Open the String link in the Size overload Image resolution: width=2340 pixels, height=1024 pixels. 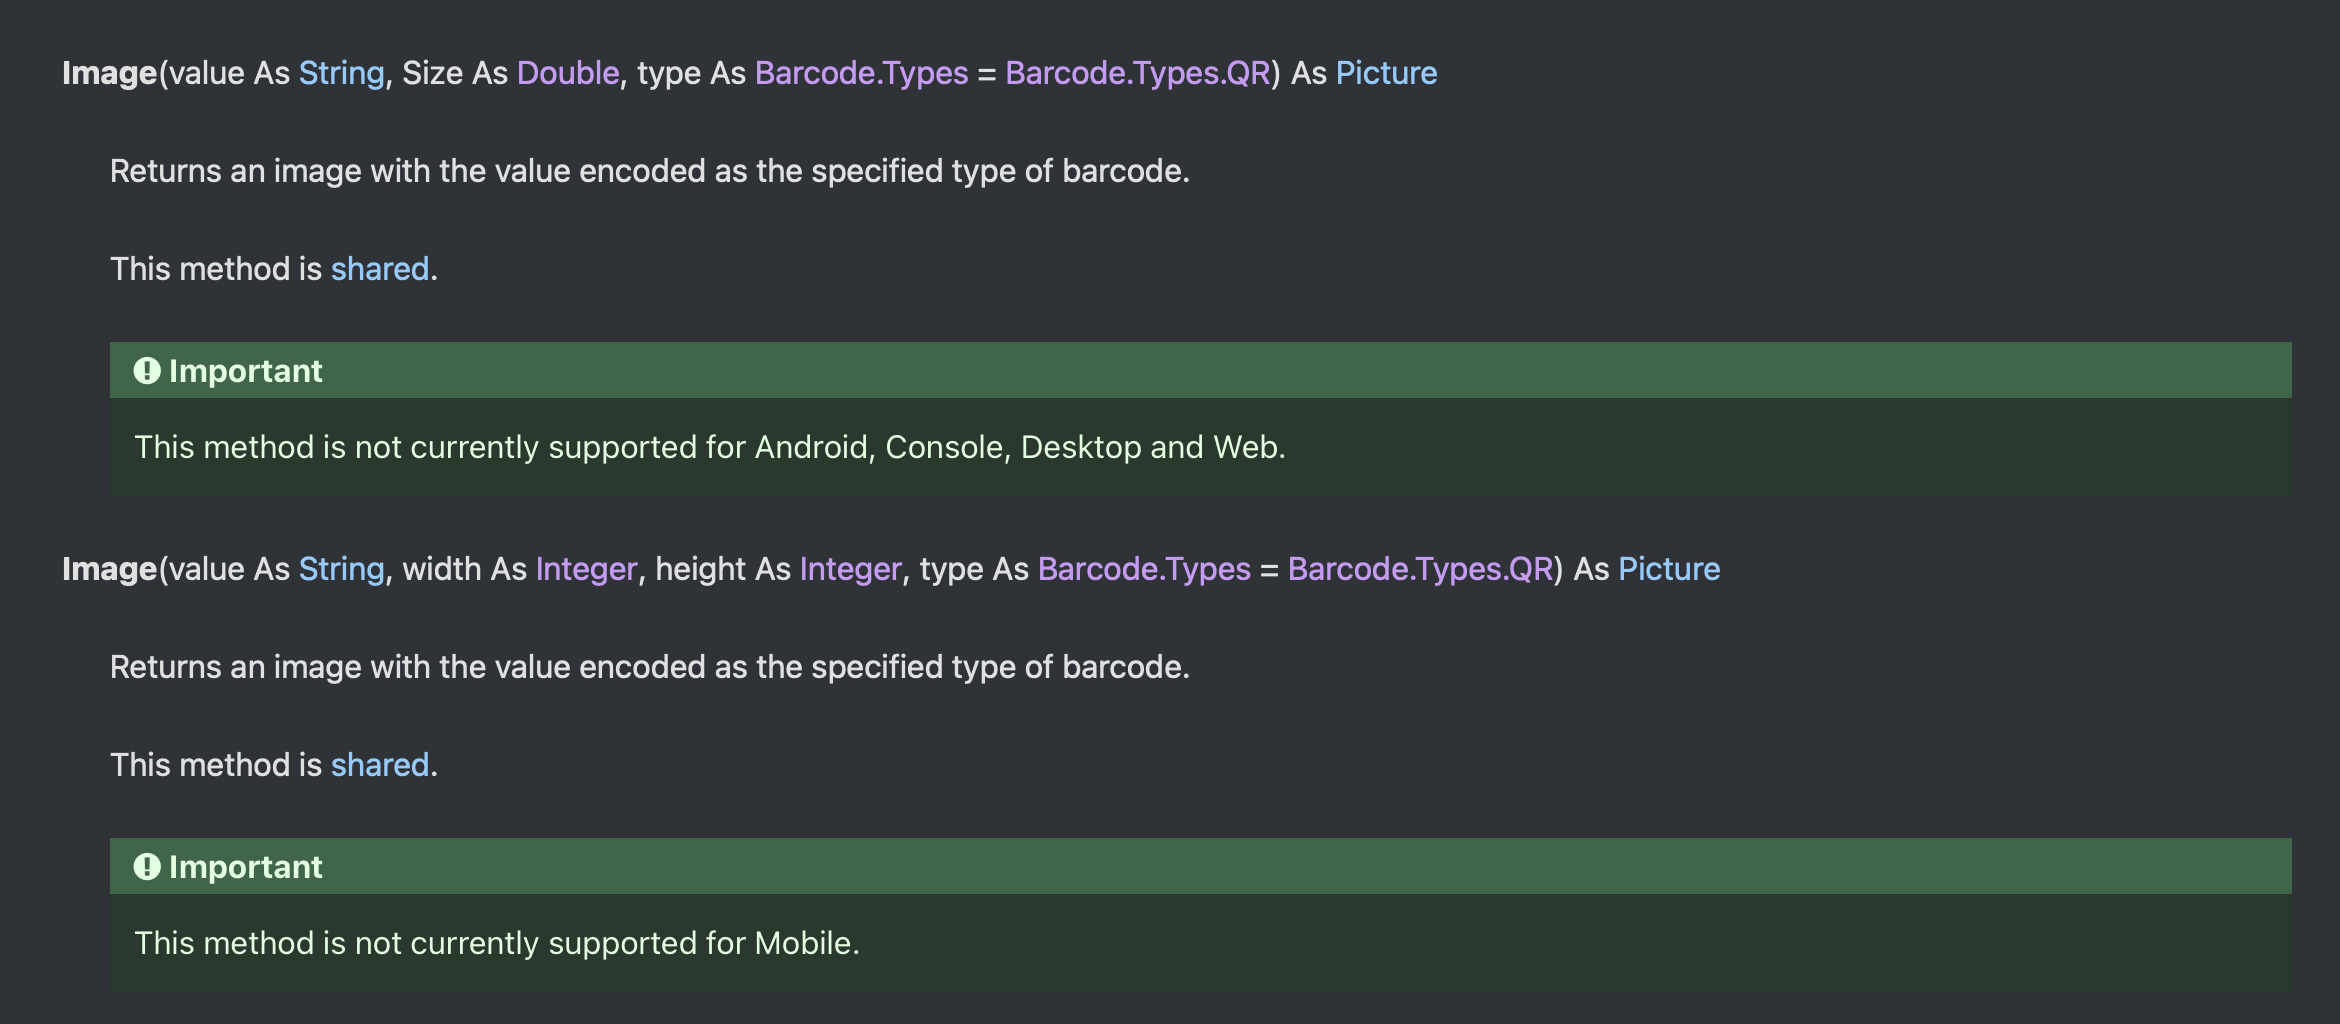coord(341,73)
